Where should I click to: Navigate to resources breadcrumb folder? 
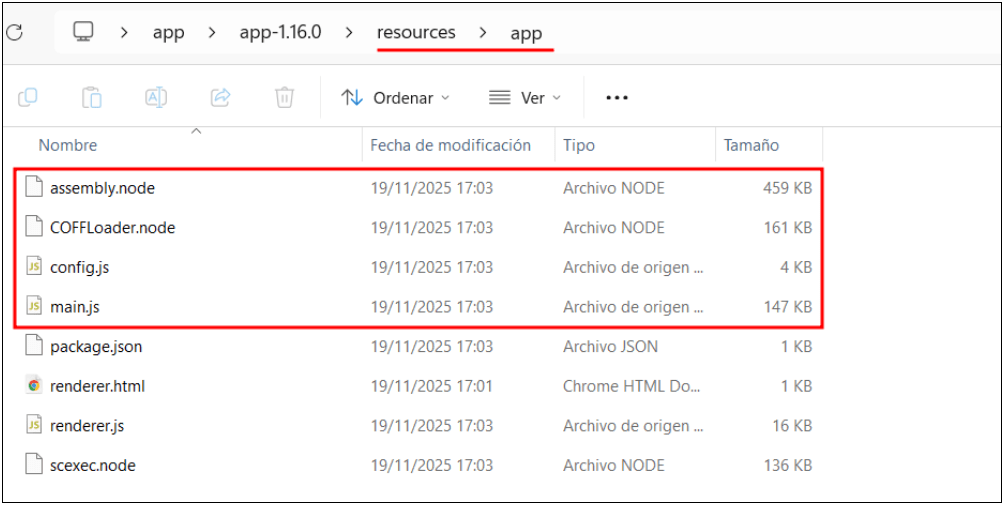(x=416, y=33)
